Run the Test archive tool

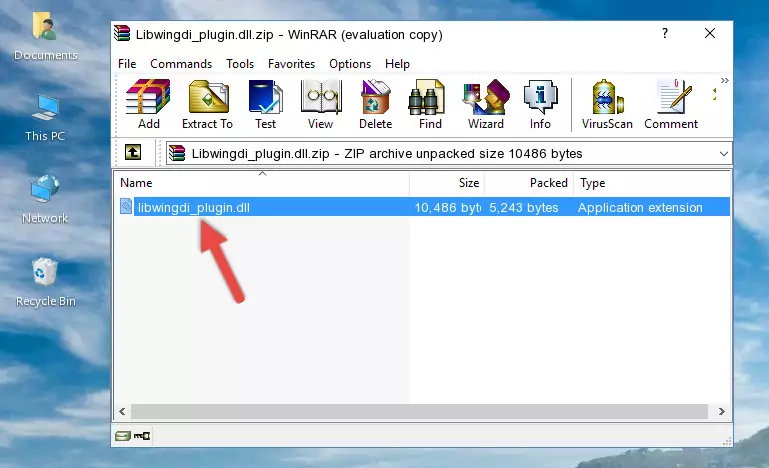265,104
